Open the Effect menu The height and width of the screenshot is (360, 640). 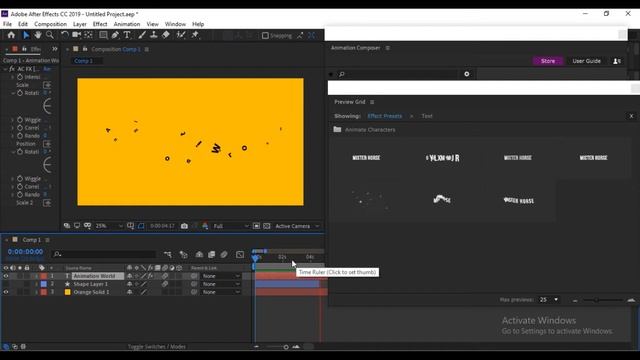click(100, 24)
